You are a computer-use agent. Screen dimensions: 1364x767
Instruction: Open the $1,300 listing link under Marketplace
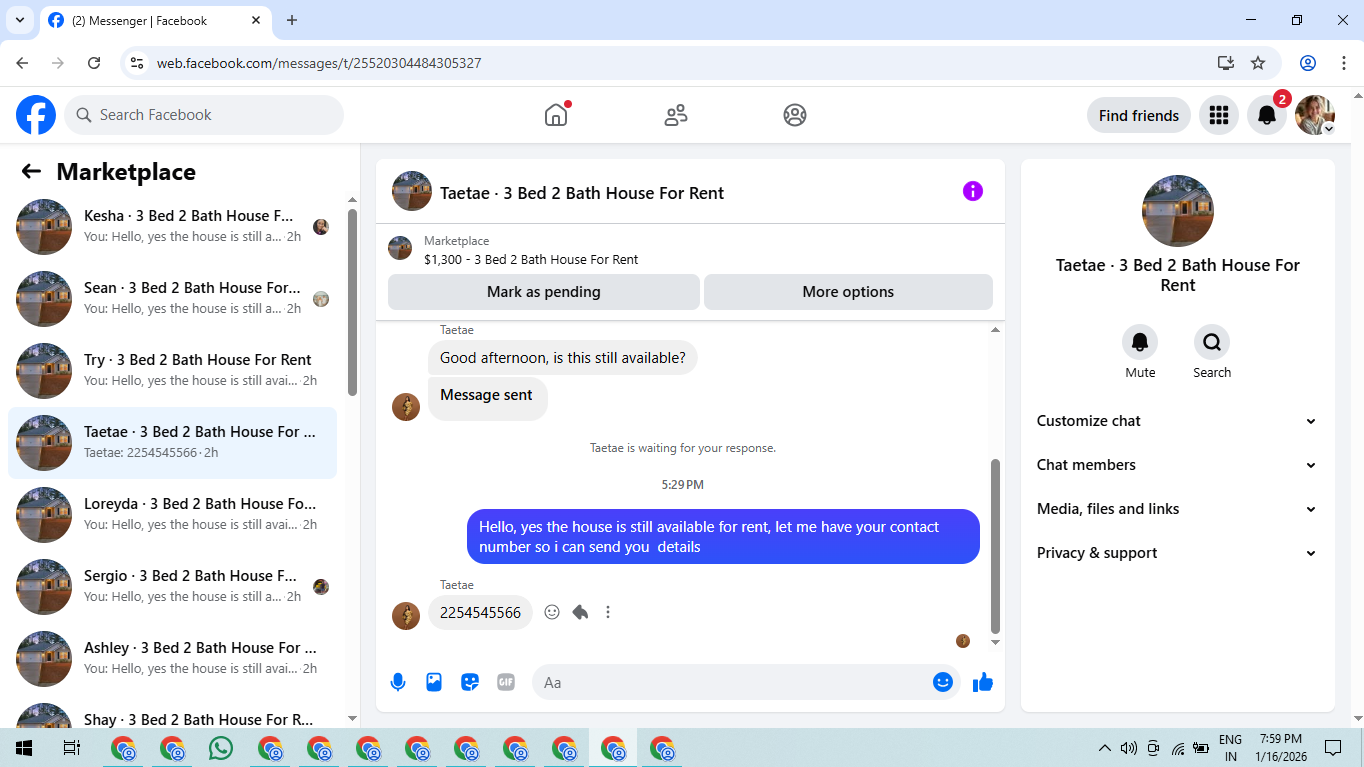tap(531, 259)
